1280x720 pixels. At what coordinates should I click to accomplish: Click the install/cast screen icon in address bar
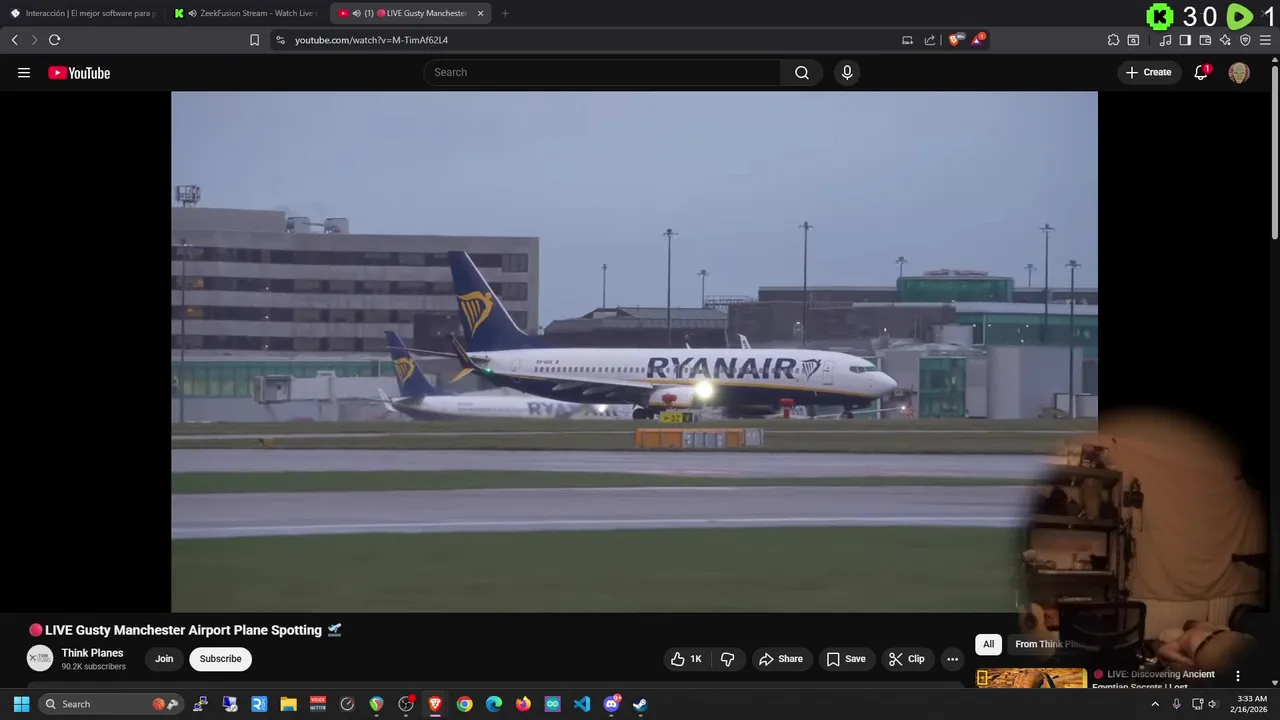click(x=907, y=40)
